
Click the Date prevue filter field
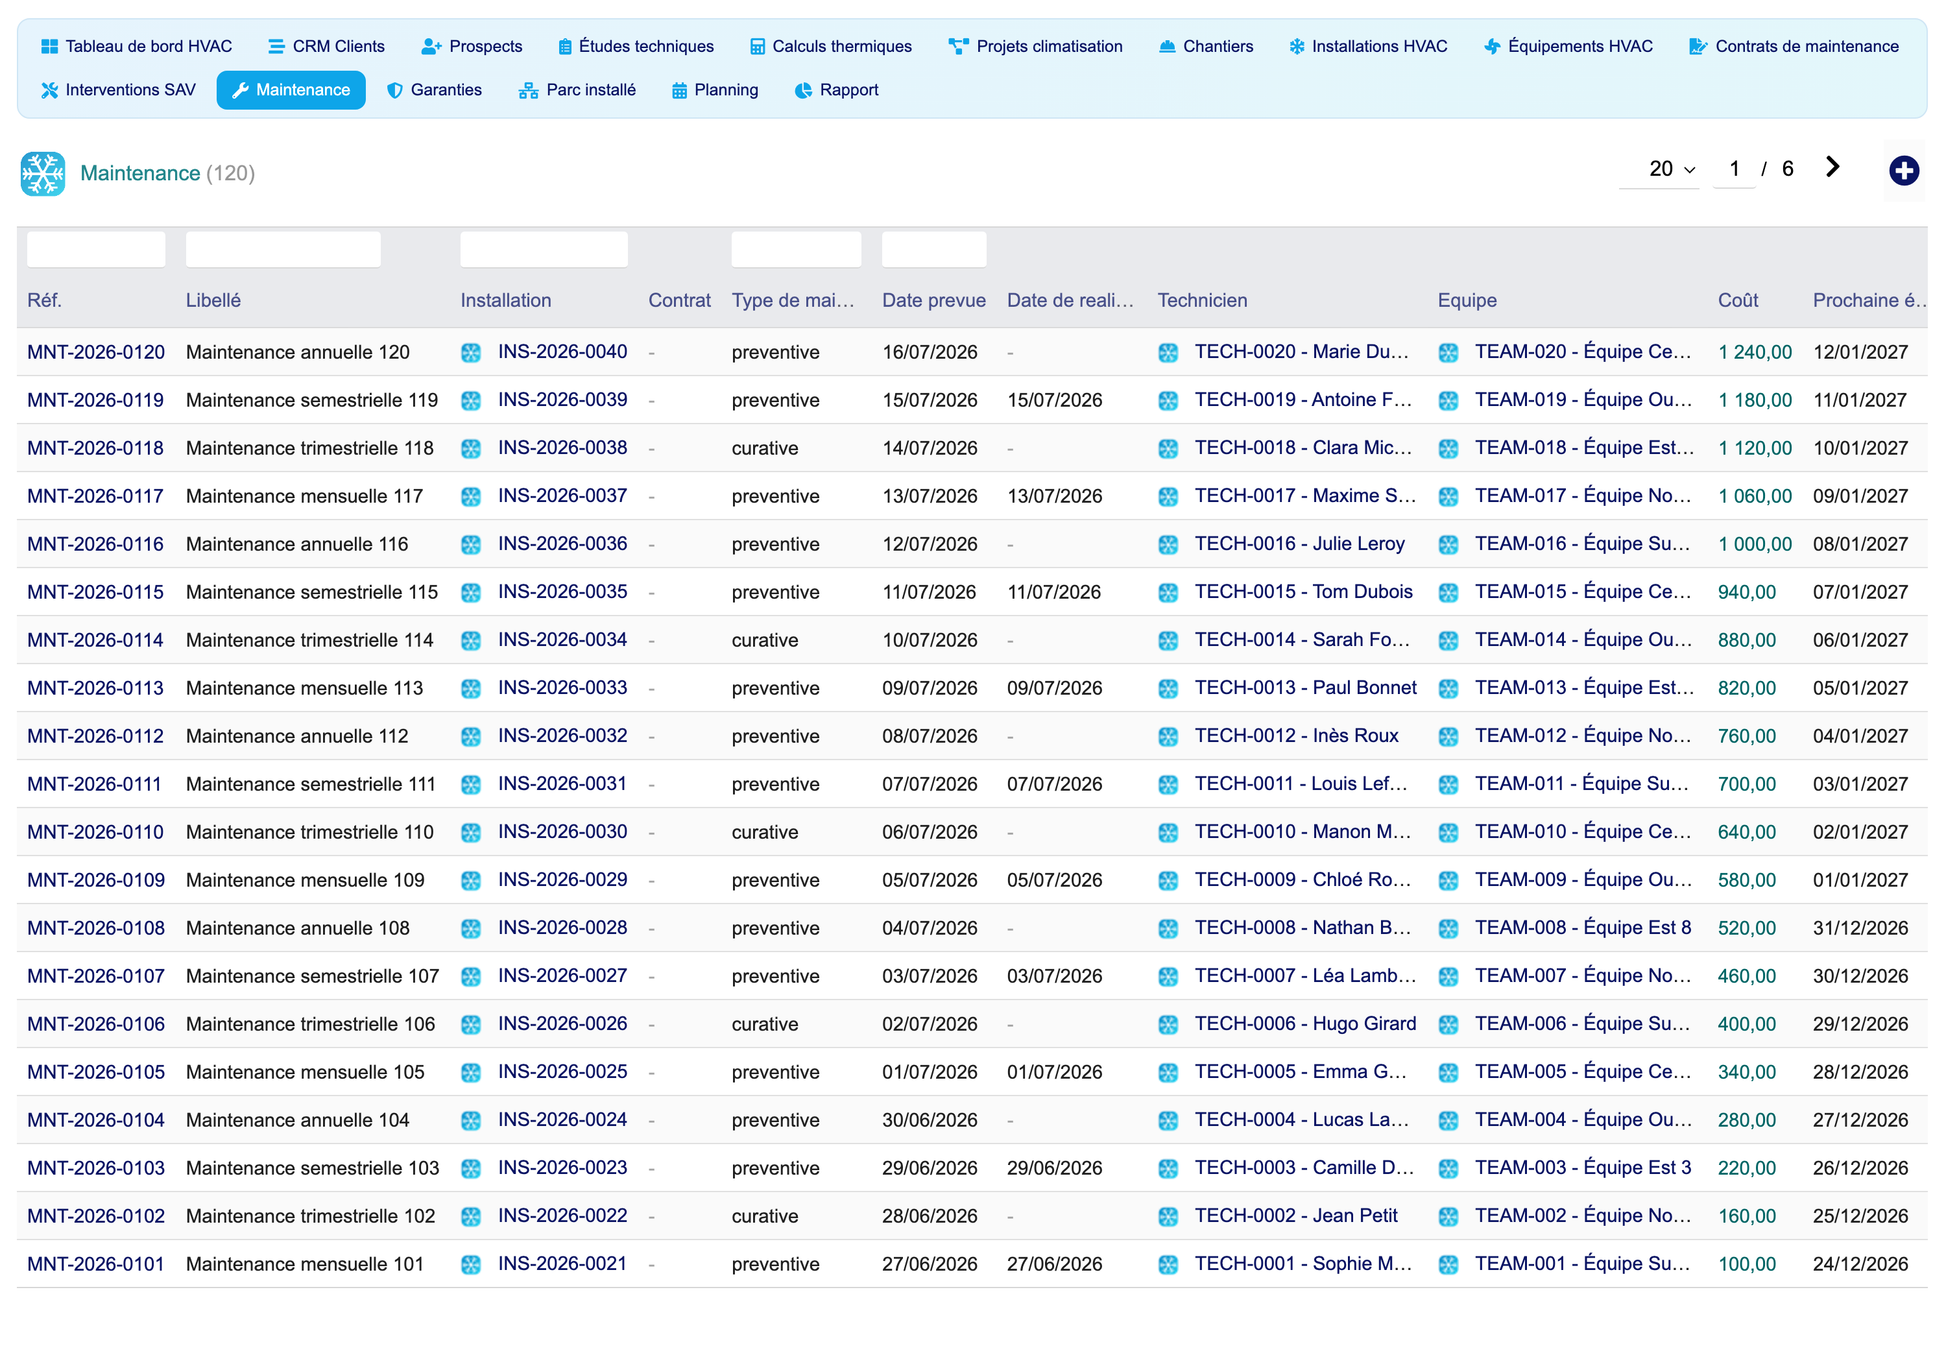tap(934, 249)
